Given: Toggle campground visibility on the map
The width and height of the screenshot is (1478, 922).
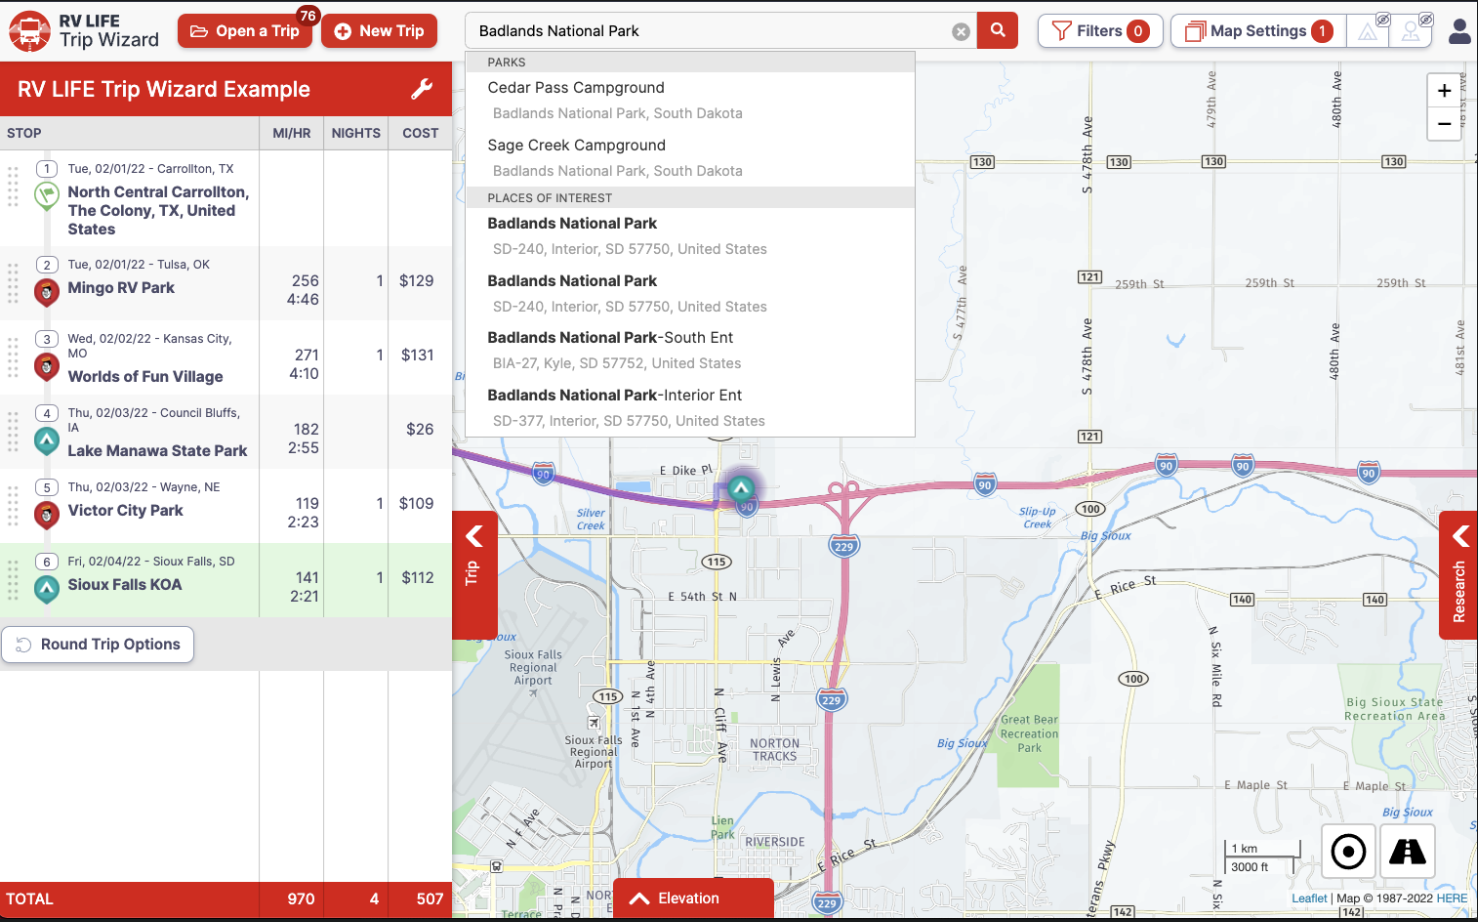Looking at the screenshot, I should 1369,31.
